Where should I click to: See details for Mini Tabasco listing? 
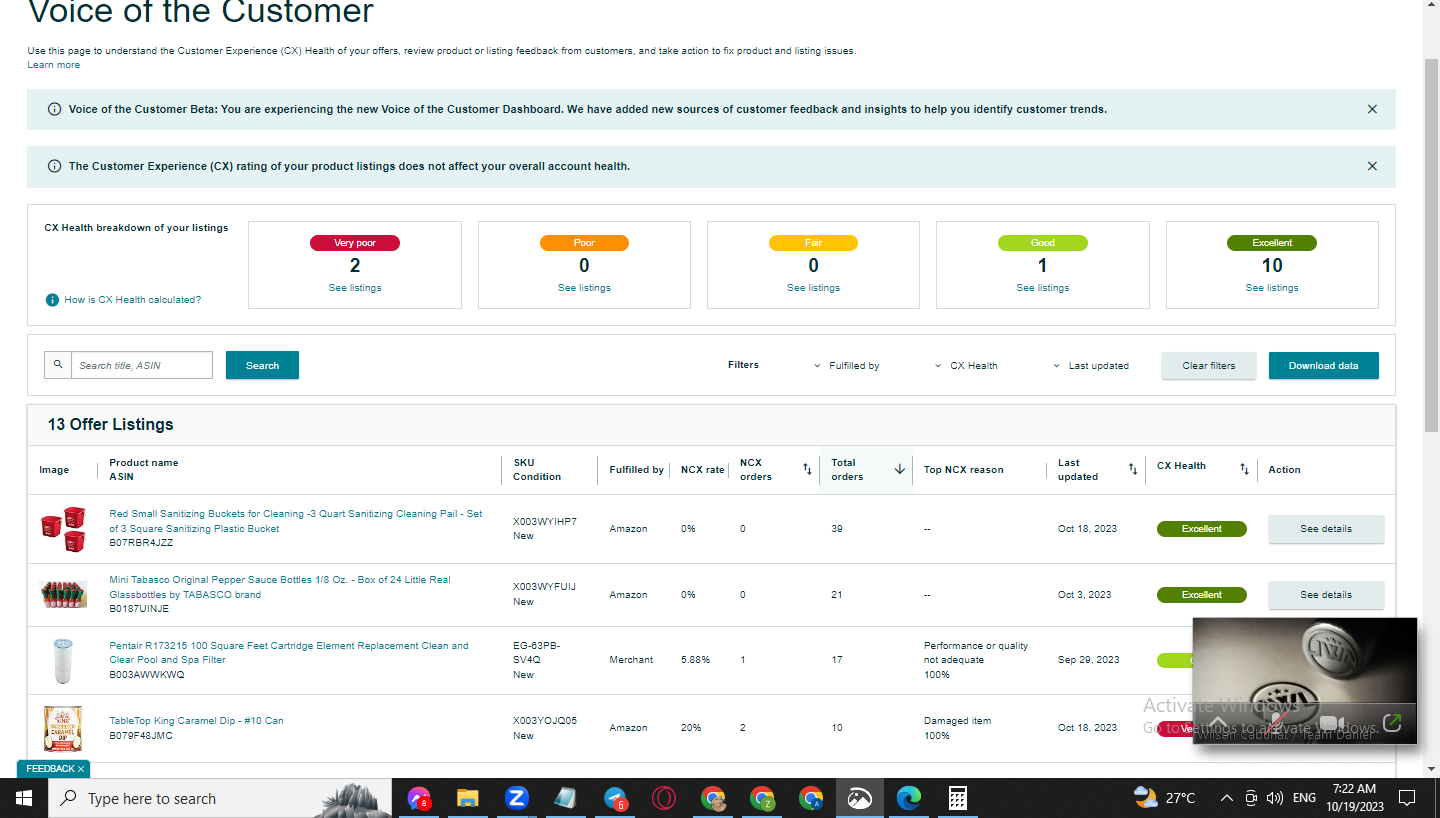pos(1326,595)
